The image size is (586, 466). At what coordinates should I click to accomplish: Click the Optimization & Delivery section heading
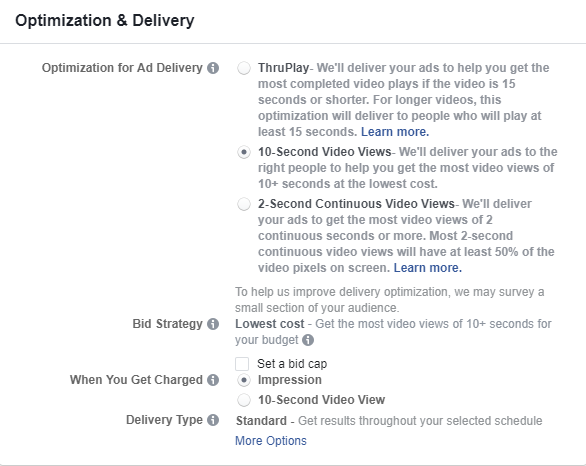click(105, 21)
